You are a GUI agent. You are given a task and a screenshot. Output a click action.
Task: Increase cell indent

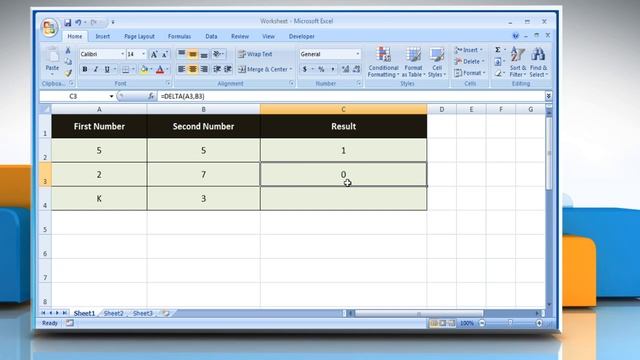[228, 69]
